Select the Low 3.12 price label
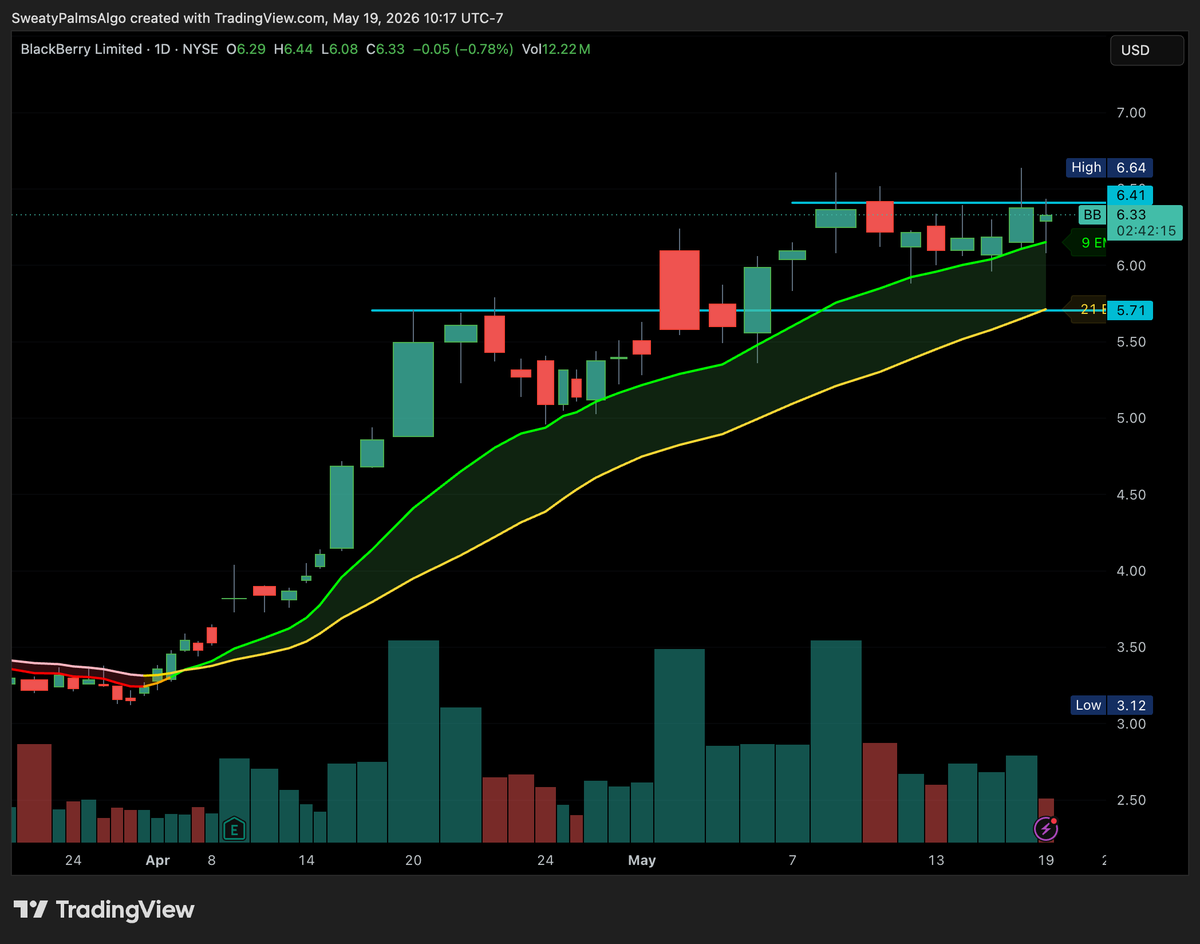Image resolution: width=1200 pixels, height=944 pixels. (1110, 705)
